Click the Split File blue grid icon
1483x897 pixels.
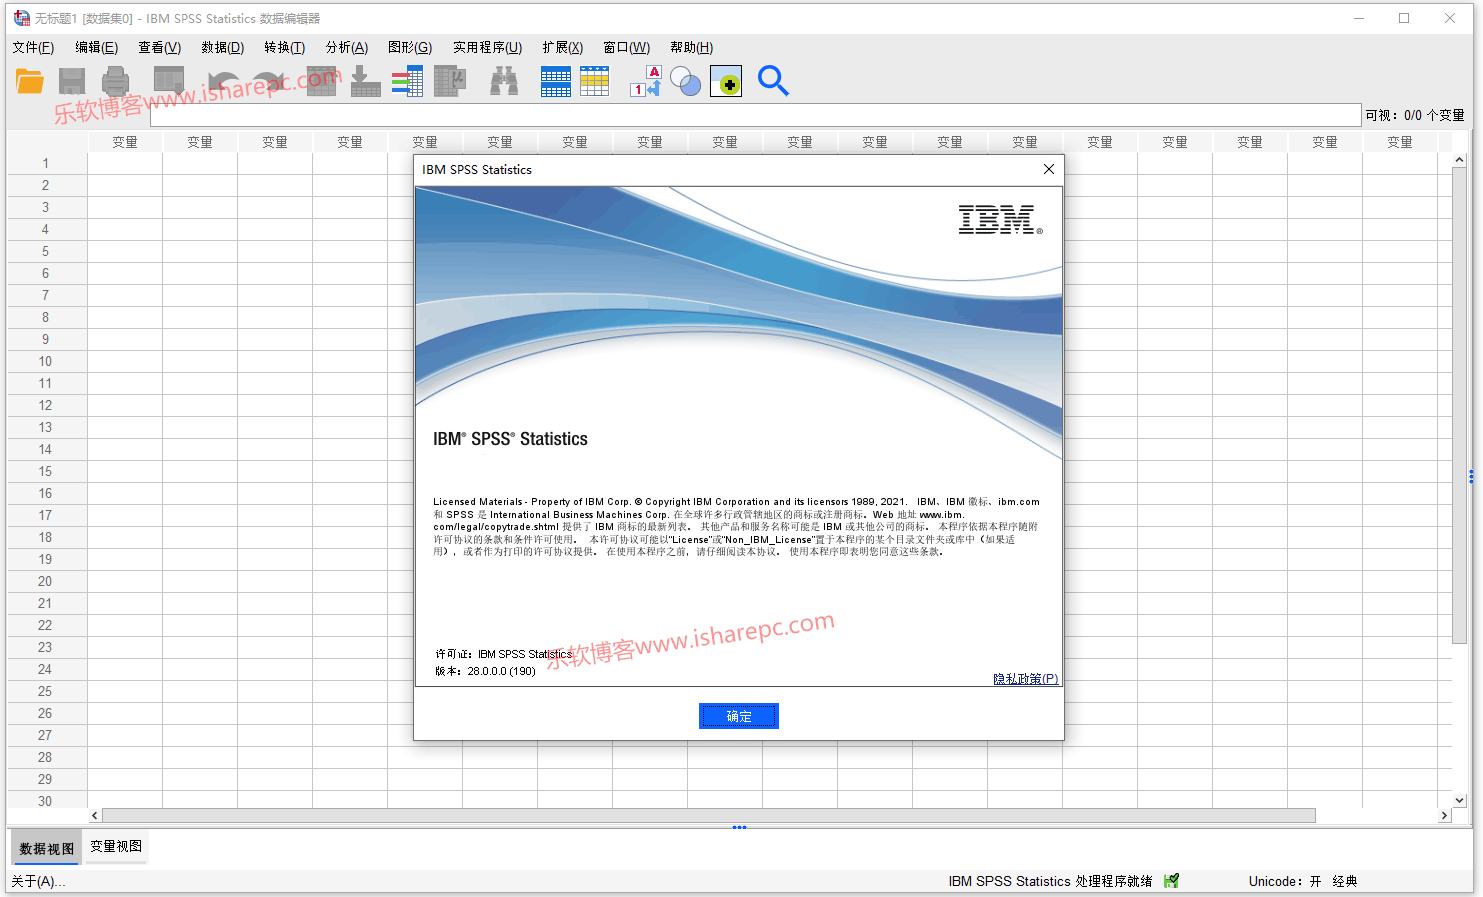555,82
